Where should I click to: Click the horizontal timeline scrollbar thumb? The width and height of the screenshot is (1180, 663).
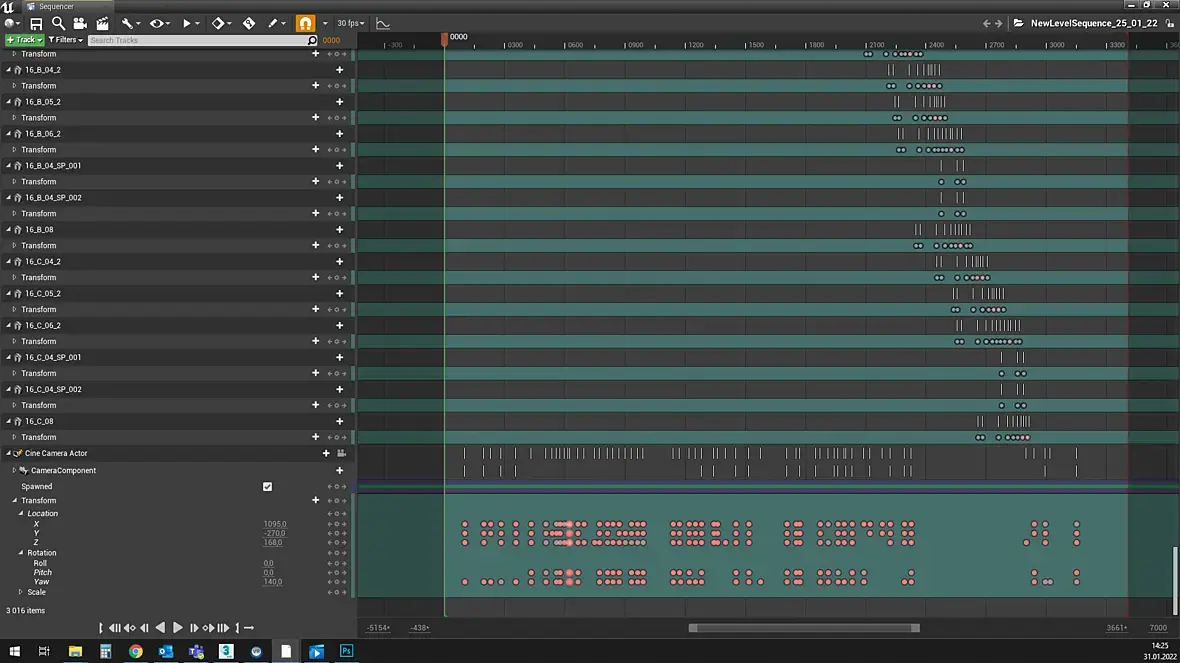(x=804, y=628)
